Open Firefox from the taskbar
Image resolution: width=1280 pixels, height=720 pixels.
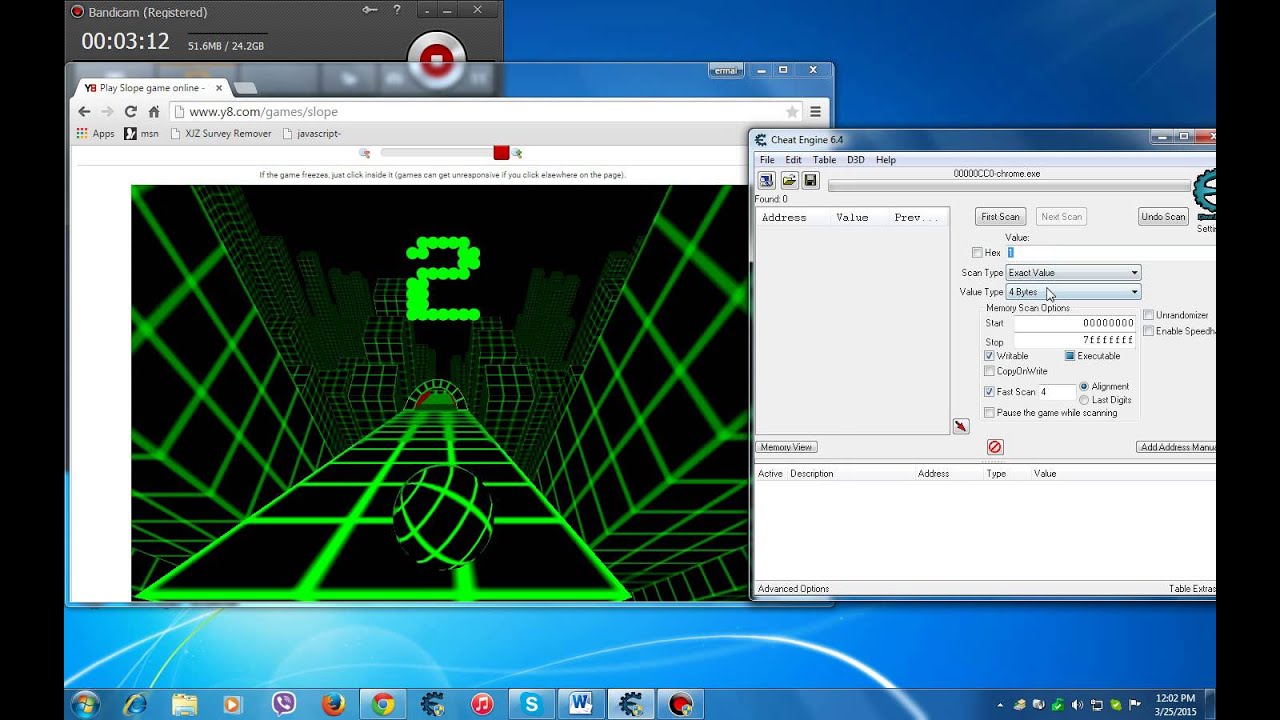click(333, 704)
